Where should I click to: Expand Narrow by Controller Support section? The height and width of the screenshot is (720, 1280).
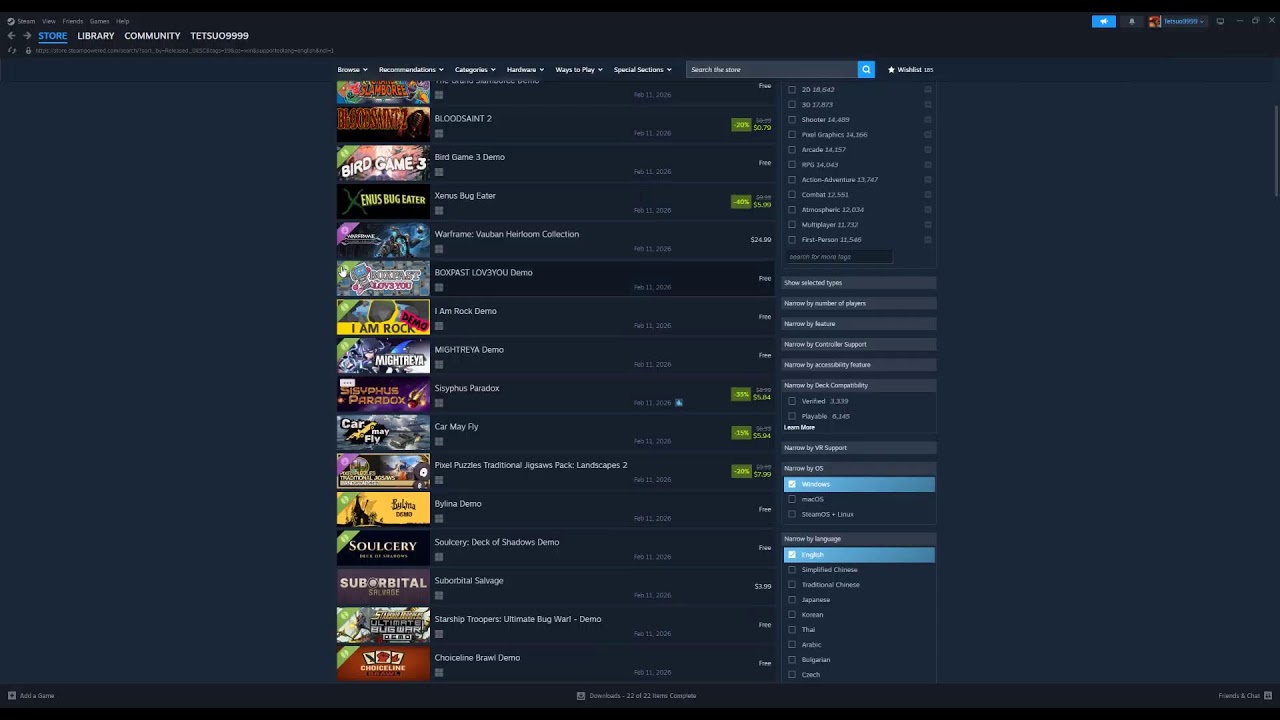tap(859, 344)
